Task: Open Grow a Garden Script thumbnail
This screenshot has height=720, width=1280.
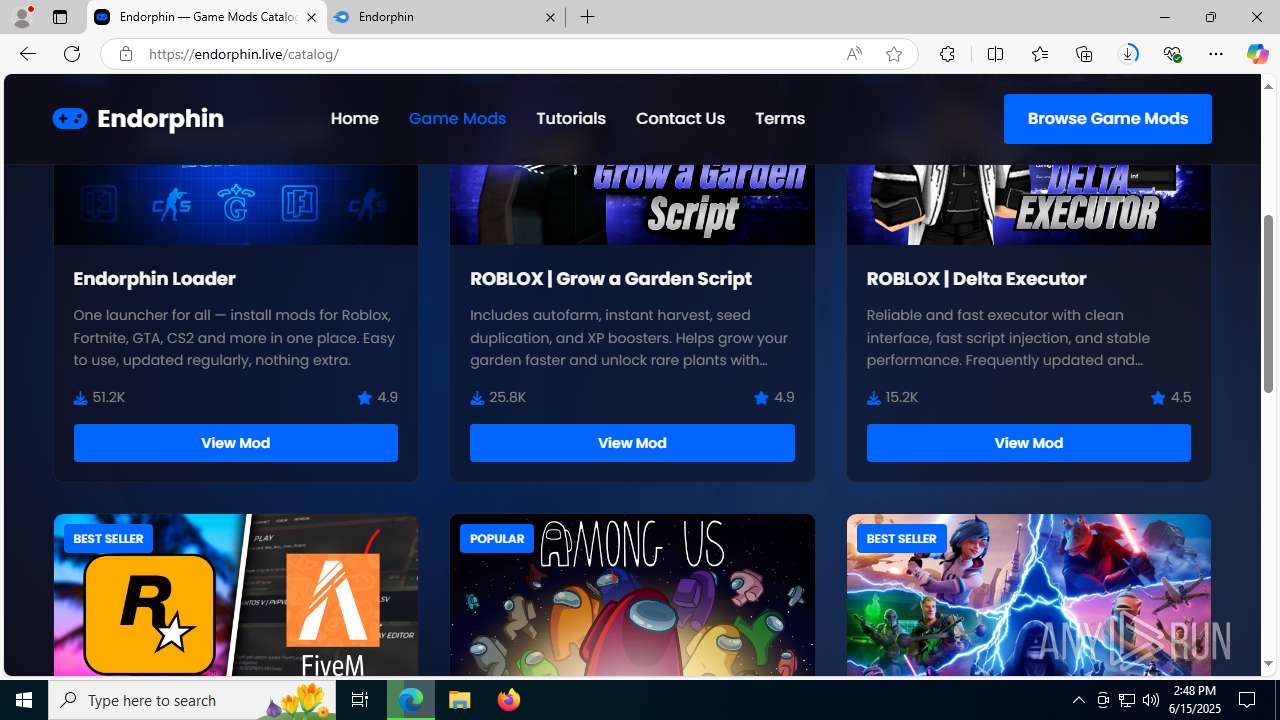Action: [x=632, y=204]
